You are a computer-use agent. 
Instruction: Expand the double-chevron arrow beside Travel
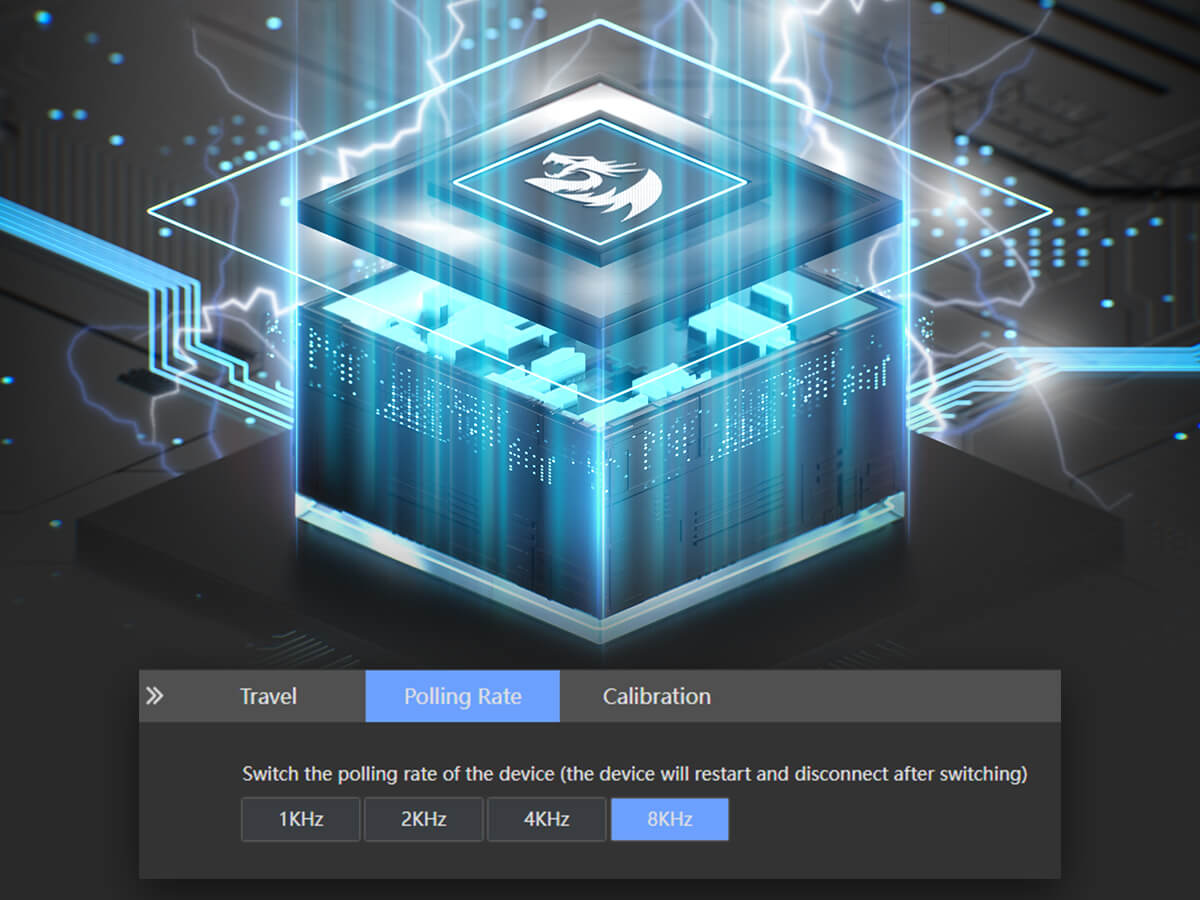tap(154, 696)
